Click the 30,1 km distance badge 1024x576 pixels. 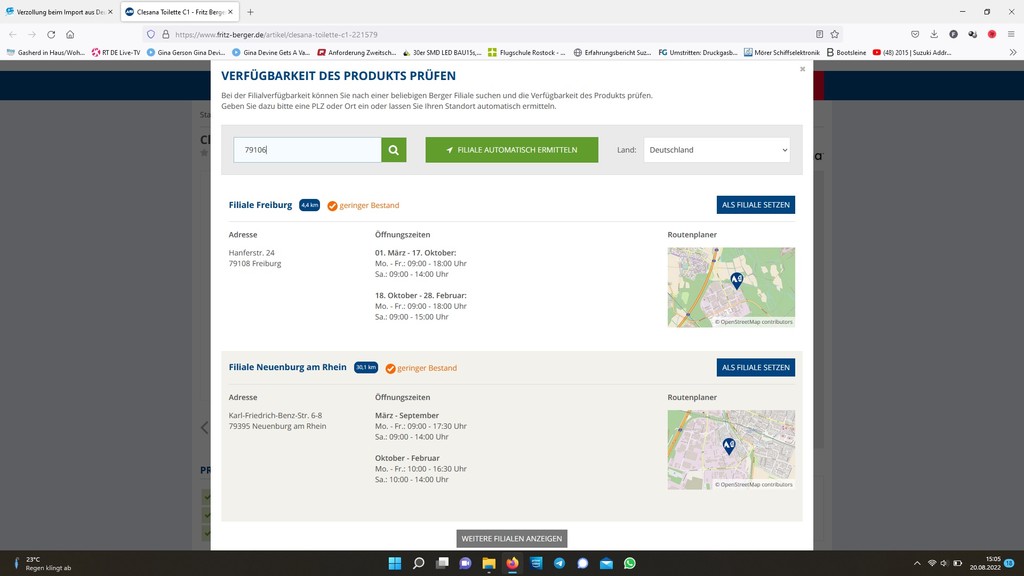(x=366, y=367)
